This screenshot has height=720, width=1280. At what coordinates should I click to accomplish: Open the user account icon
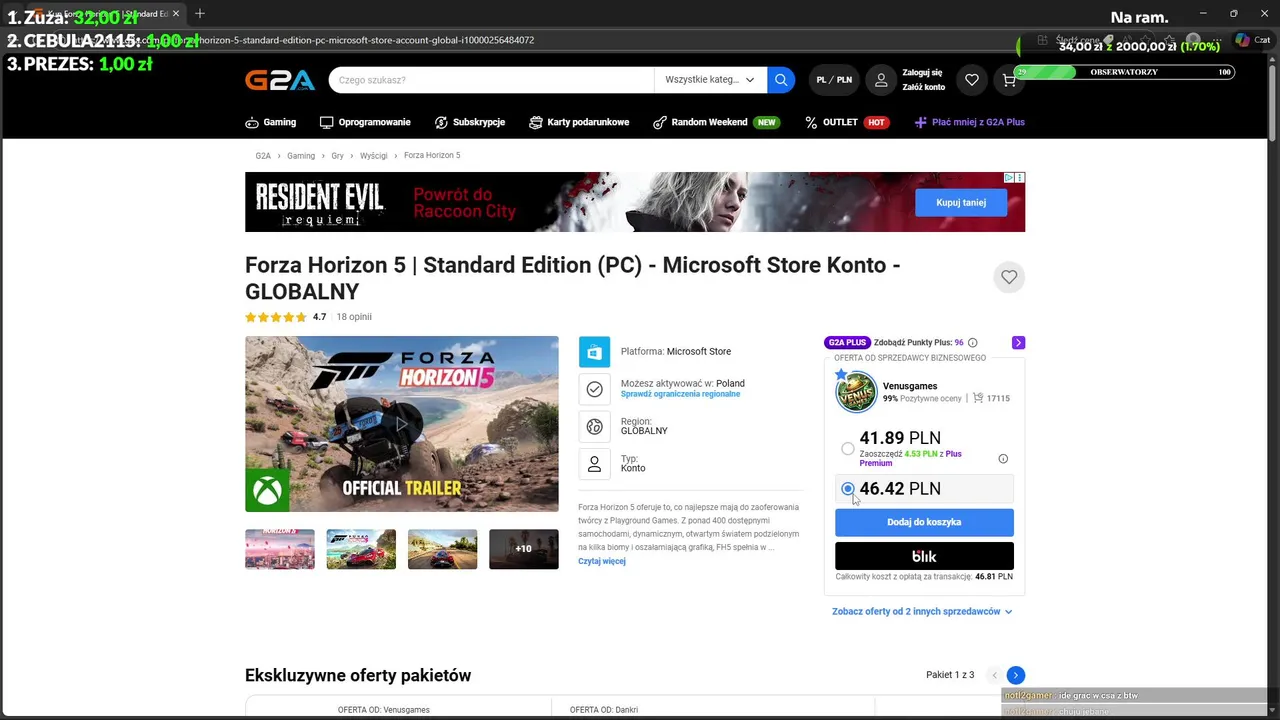click(881, 80)
